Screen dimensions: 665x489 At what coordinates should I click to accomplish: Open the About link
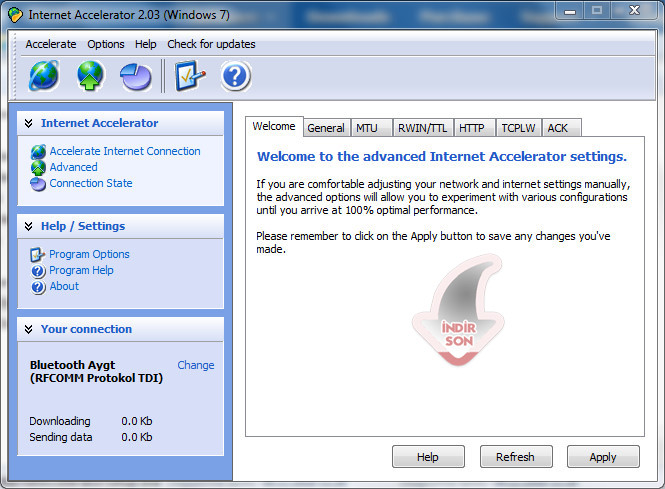(x=64, y=287)
